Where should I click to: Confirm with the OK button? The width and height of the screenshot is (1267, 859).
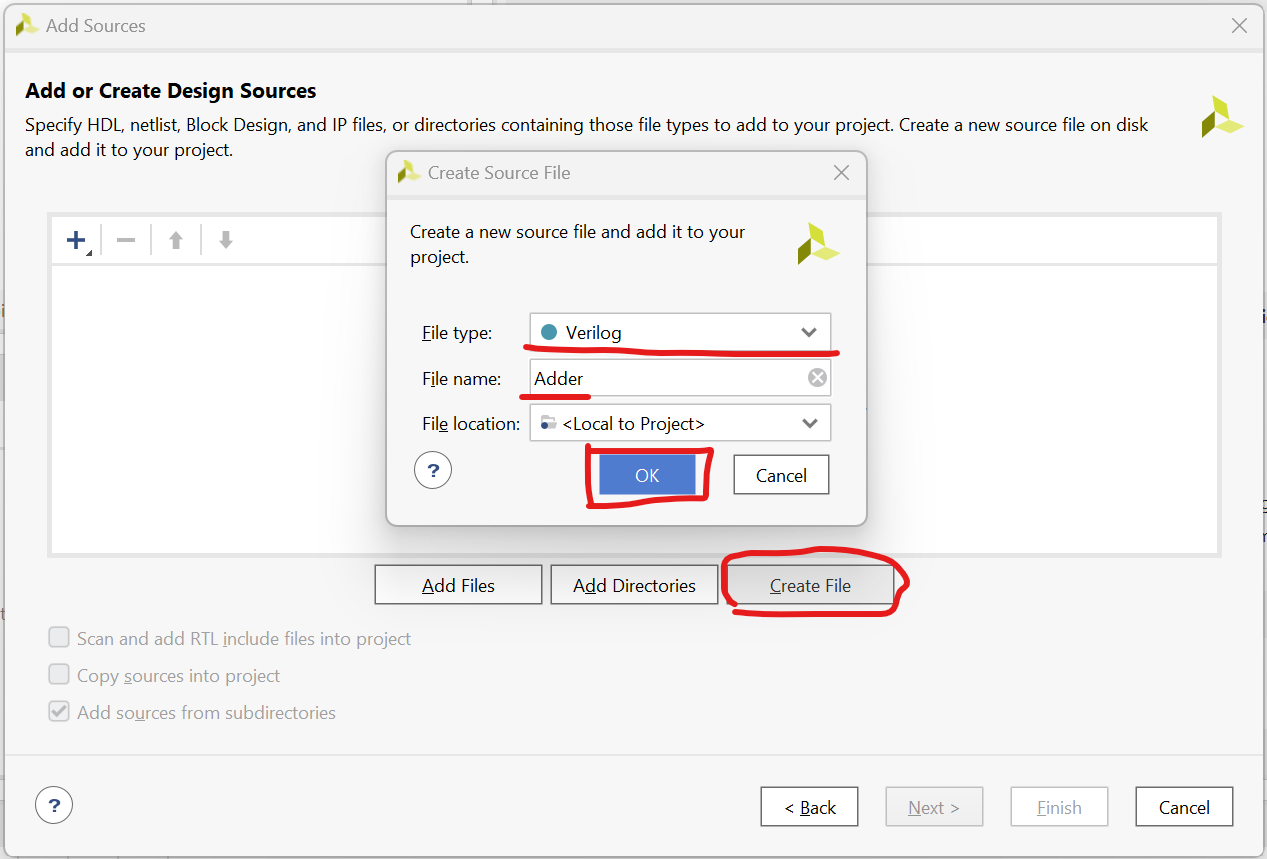click(647, 474)
